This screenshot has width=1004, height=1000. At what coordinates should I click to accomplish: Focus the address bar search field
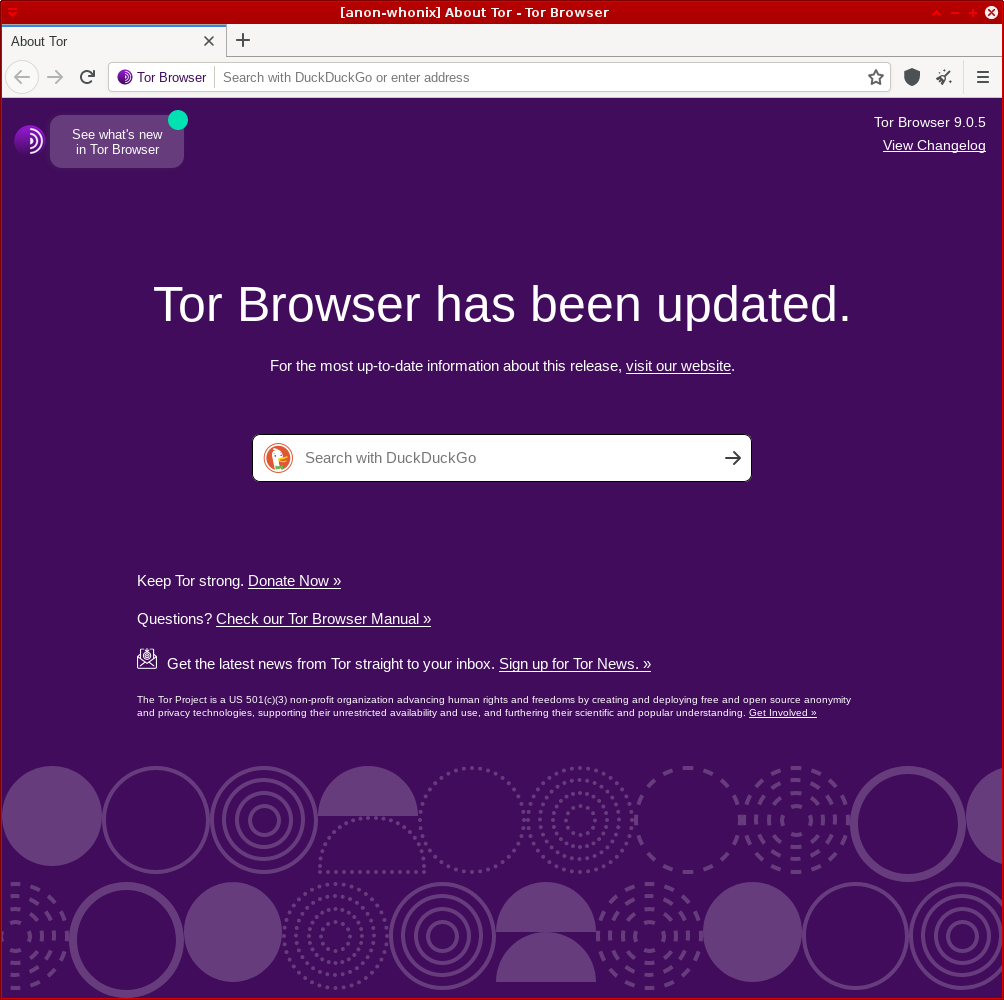coord(538,77)
